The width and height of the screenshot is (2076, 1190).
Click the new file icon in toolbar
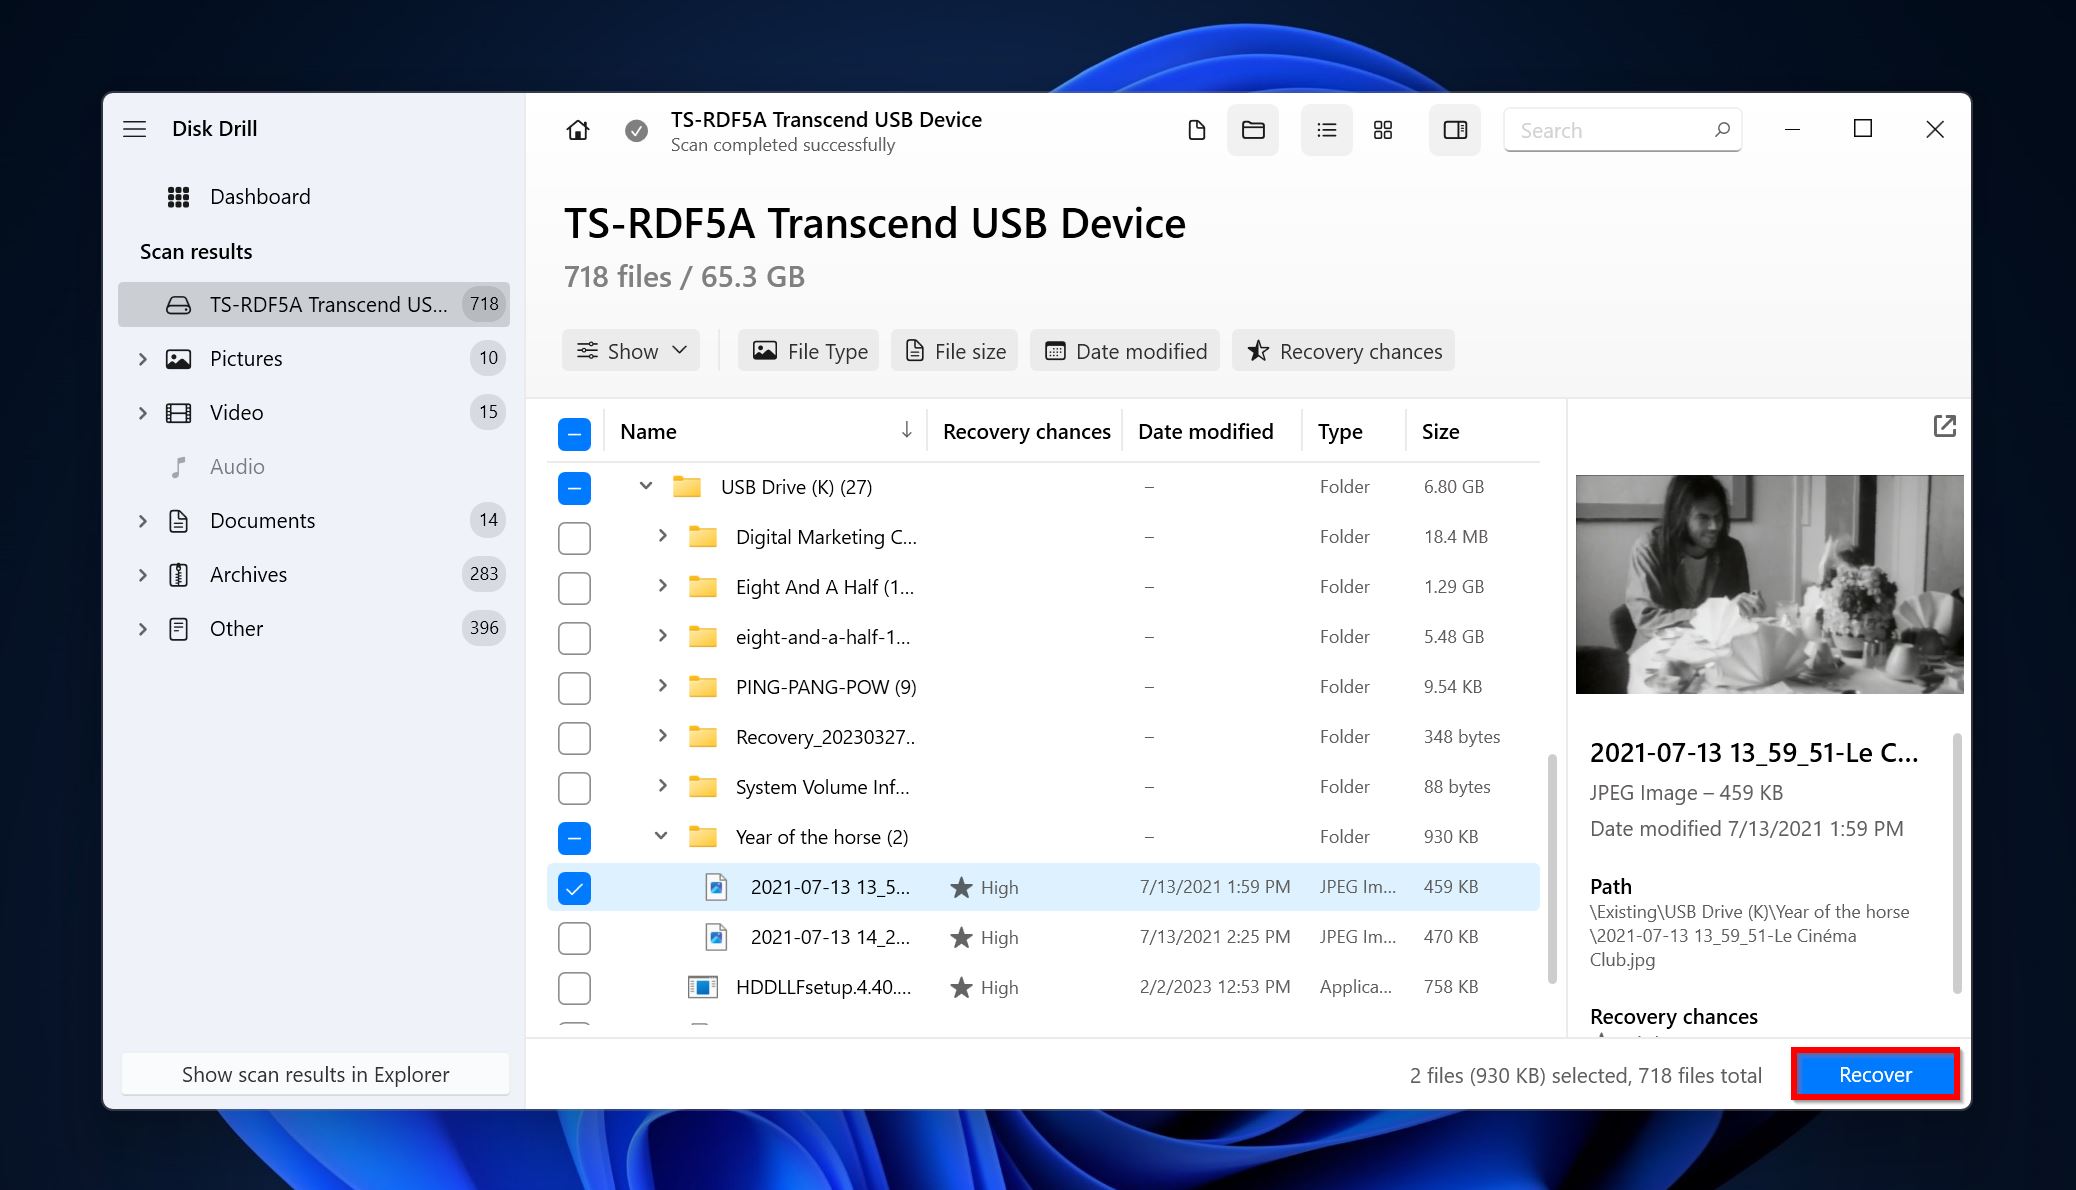point(1196,130)
